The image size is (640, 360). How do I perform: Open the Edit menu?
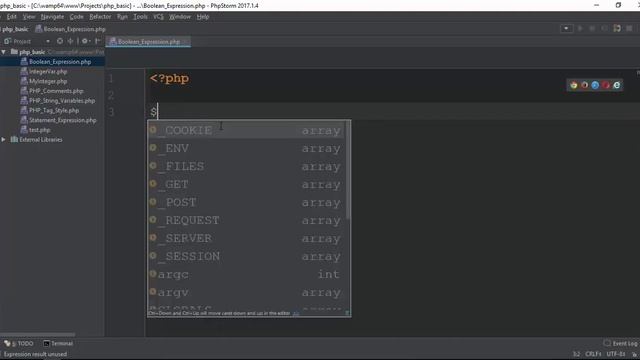click(x=11, y=17)
